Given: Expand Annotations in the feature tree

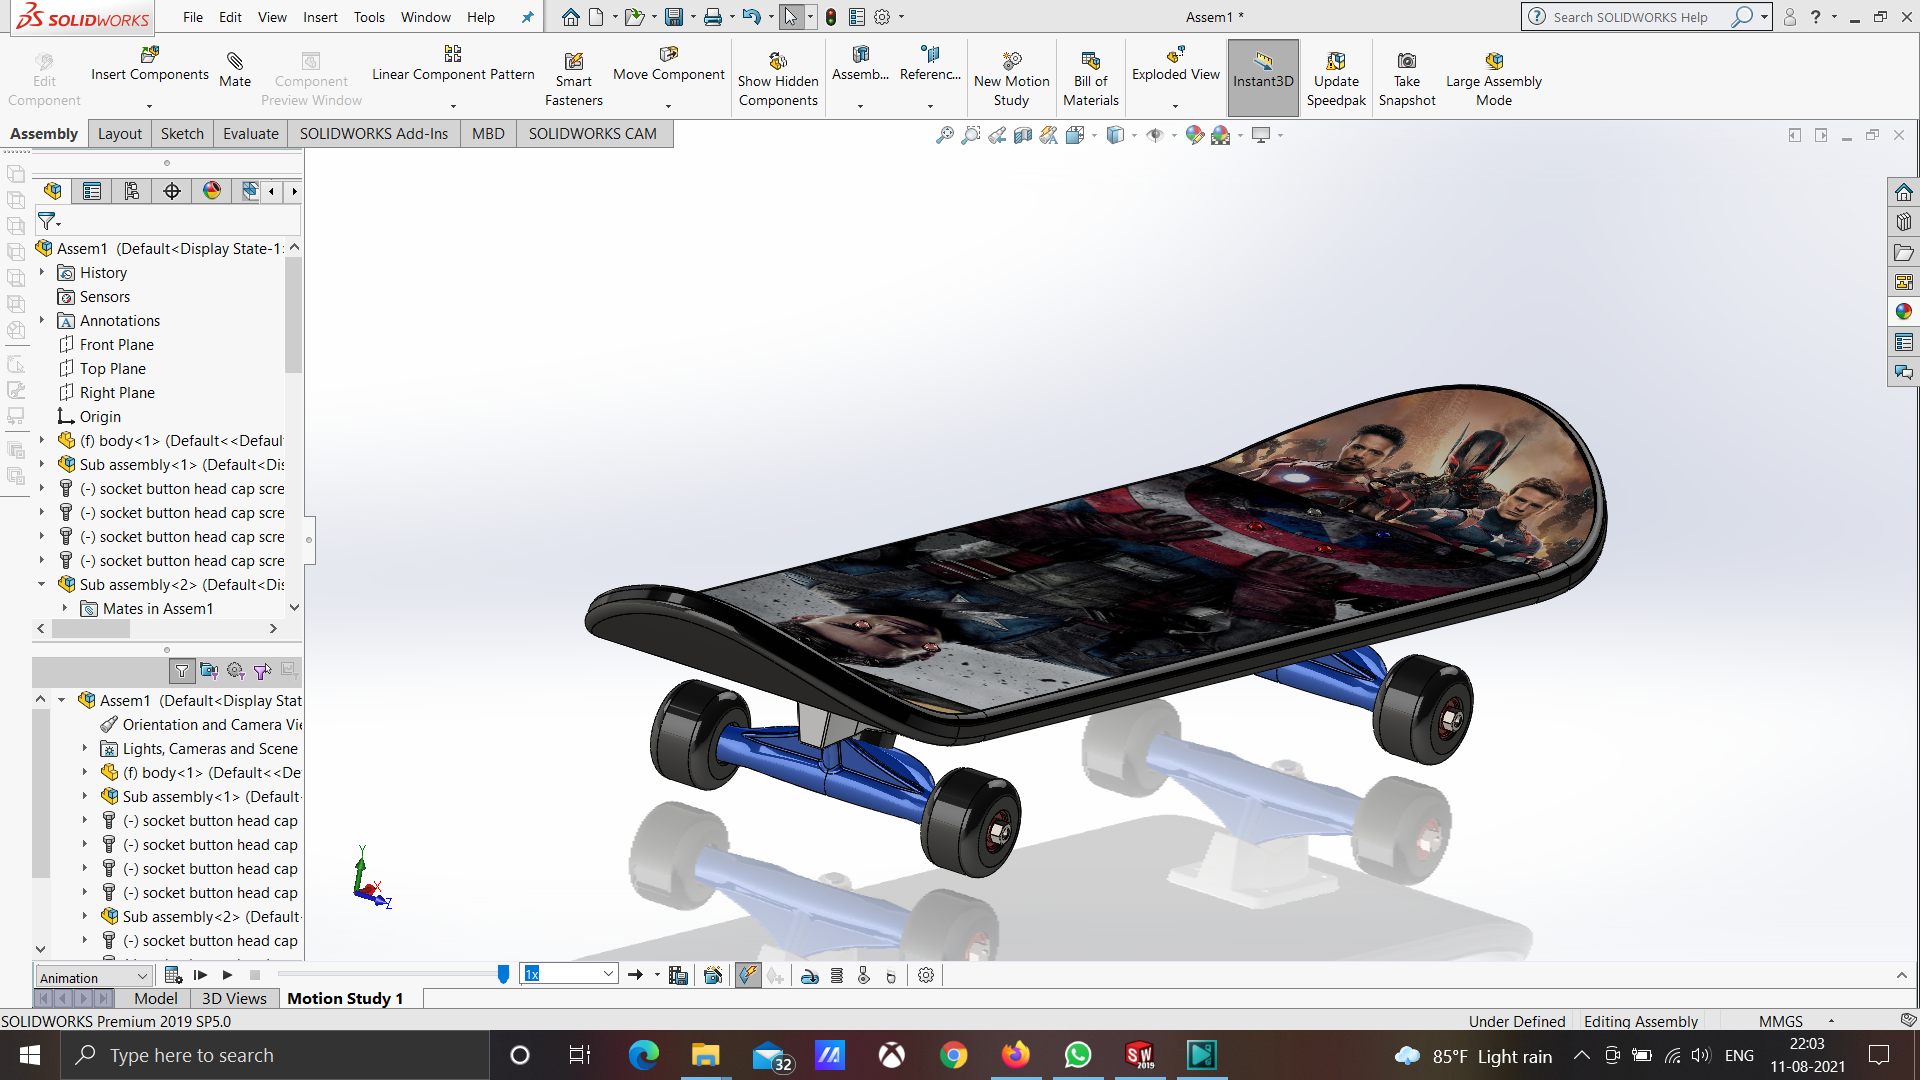Looking at the screenshot, I should 42,320.
